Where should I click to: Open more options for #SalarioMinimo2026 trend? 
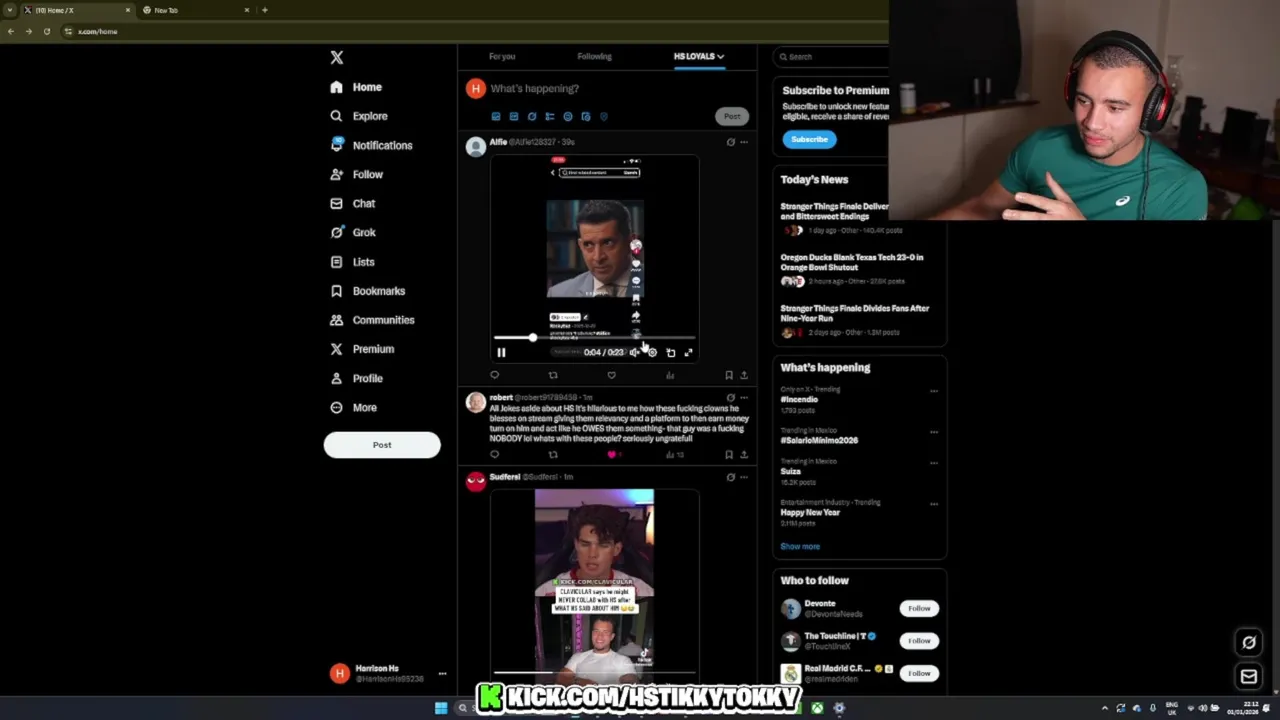934,432
